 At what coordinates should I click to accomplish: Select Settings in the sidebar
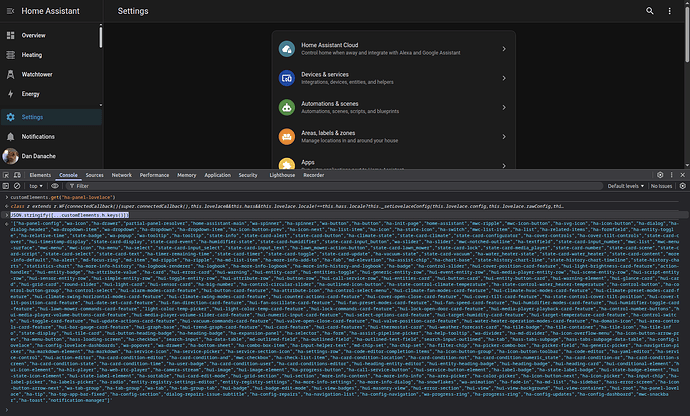tap(51, 117)
